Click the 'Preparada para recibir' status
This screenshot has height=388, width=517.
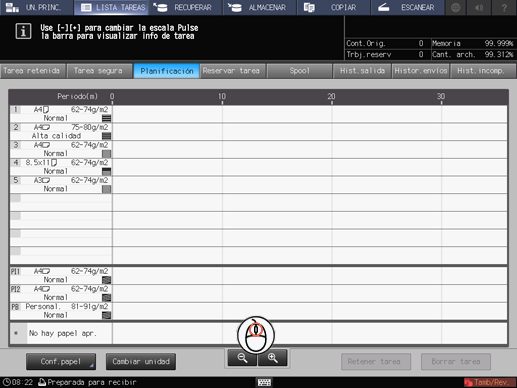92,382
